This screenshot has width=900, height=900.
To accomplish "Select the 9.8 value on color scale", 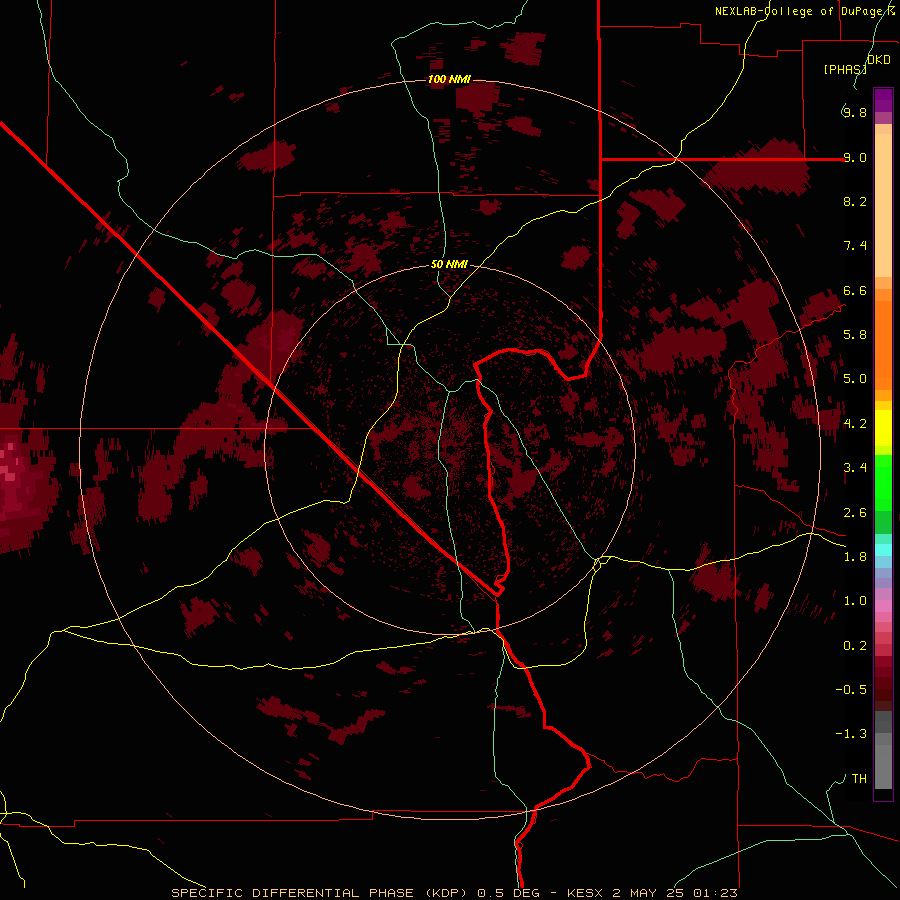I will (x=855, y=112).
